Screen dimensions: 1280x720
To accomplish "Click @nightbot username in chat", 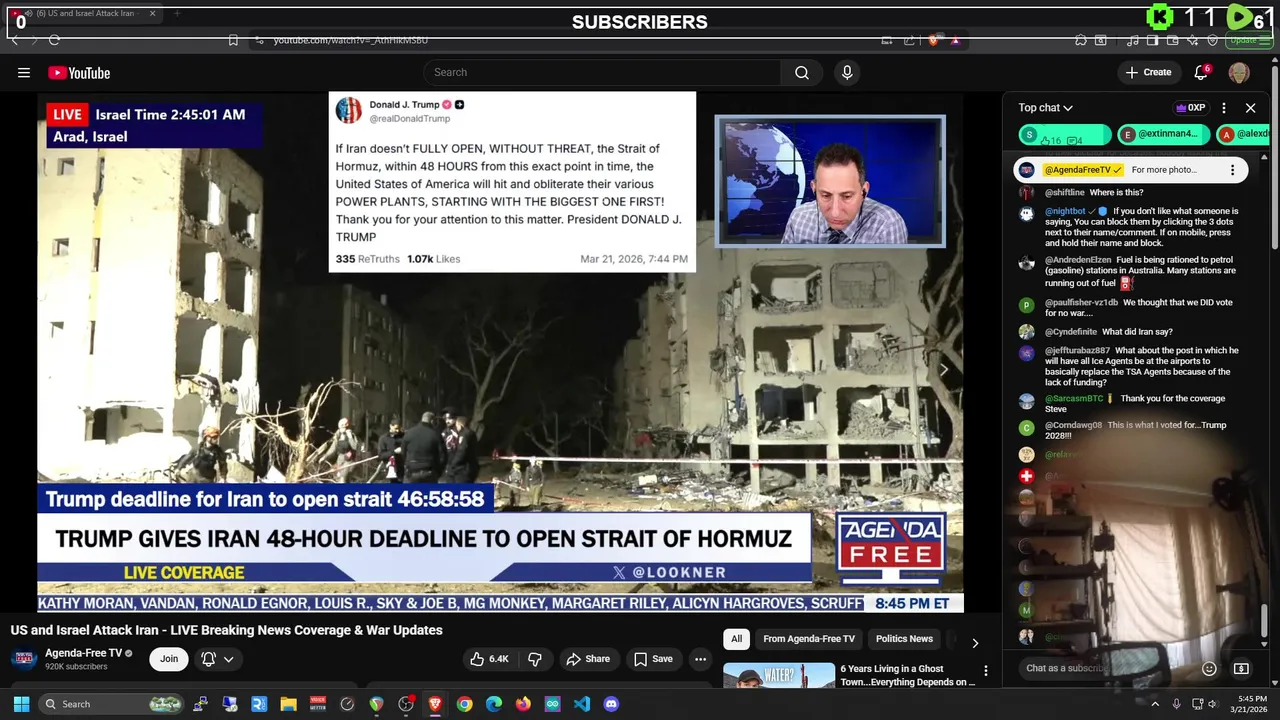I will [1064, 212].
